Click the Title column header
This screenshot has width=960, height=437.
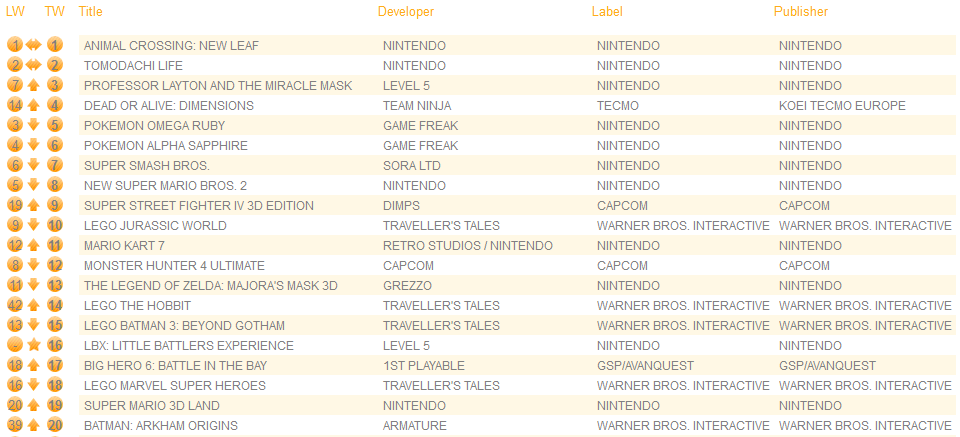coord(91,12)
